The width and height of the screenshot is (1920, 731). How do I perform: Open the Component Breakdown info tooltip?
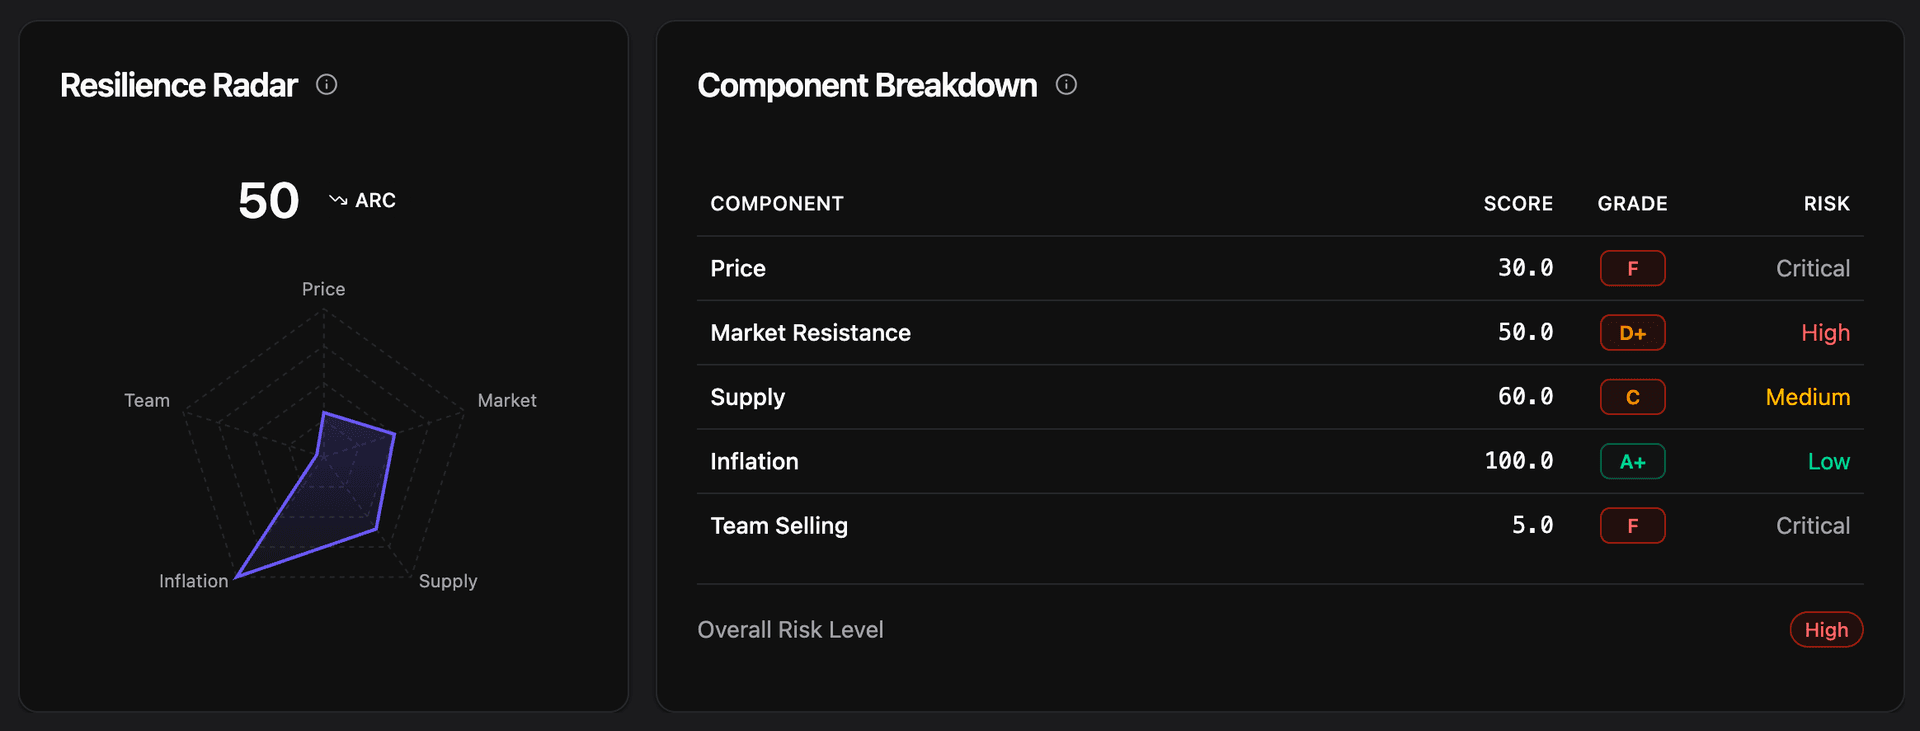[x=1066, y=85]
